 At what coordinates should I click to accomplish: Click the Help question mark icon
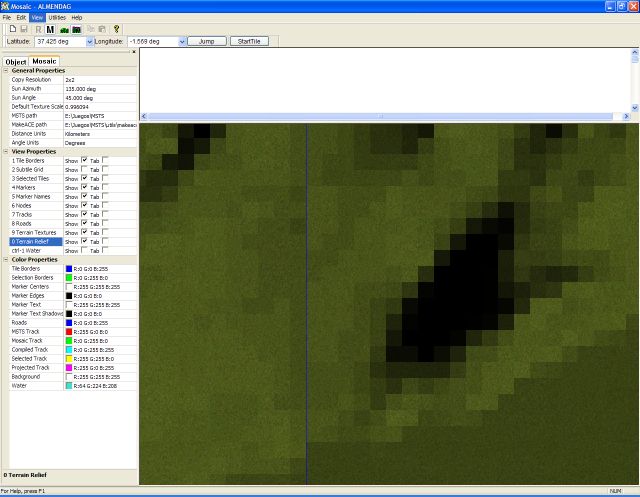tap(116, 30)
